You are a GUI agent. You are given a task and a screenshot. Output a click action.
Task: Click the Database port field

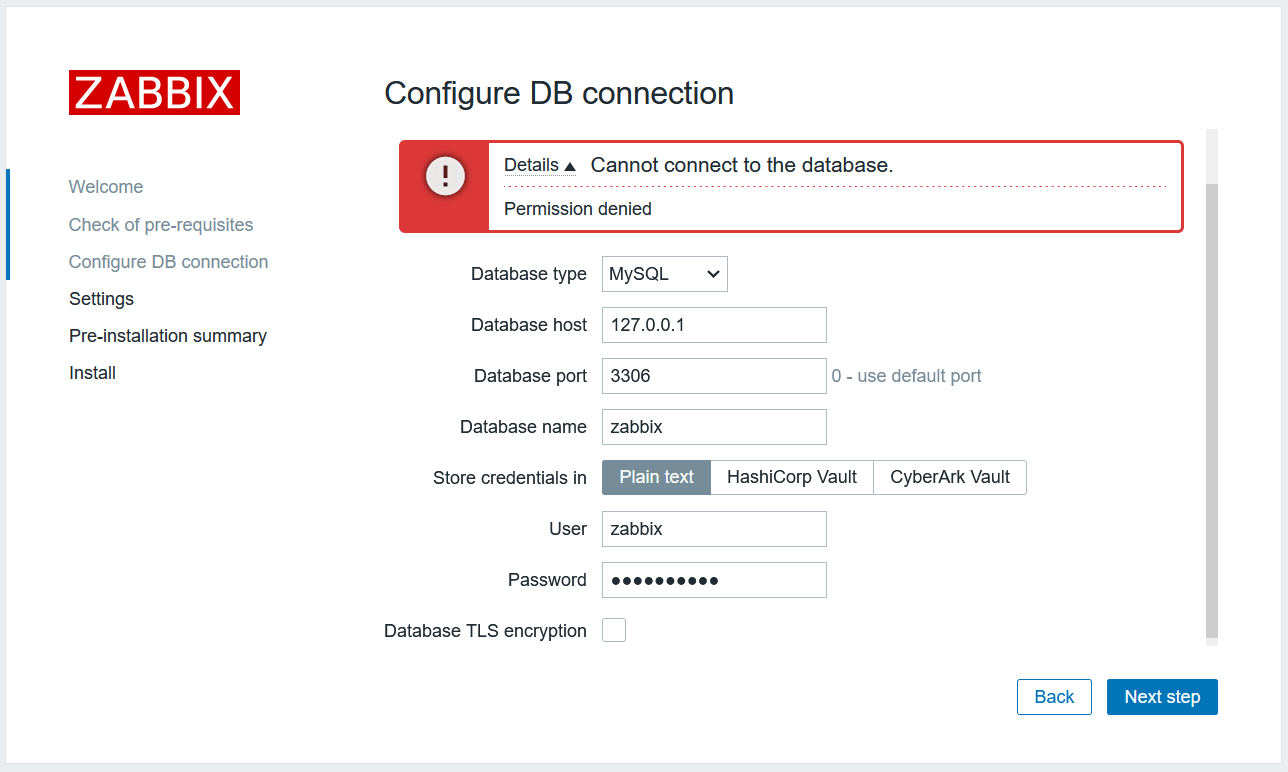(x=714, y=376)
